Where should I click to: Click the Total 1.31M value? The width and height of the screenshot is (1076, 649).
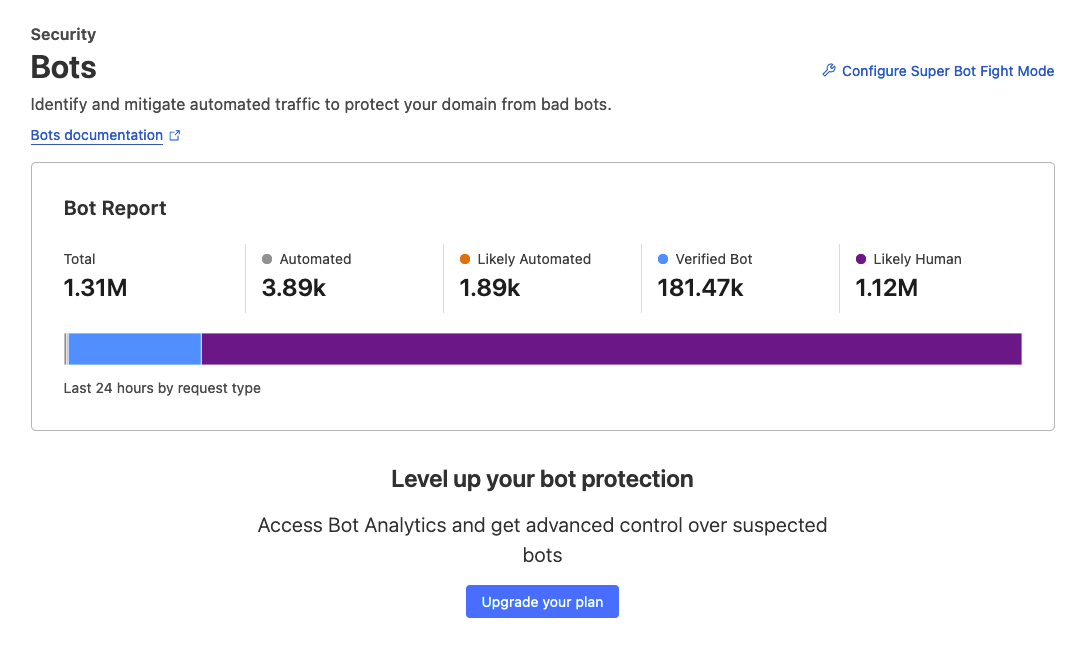[95, 288]
